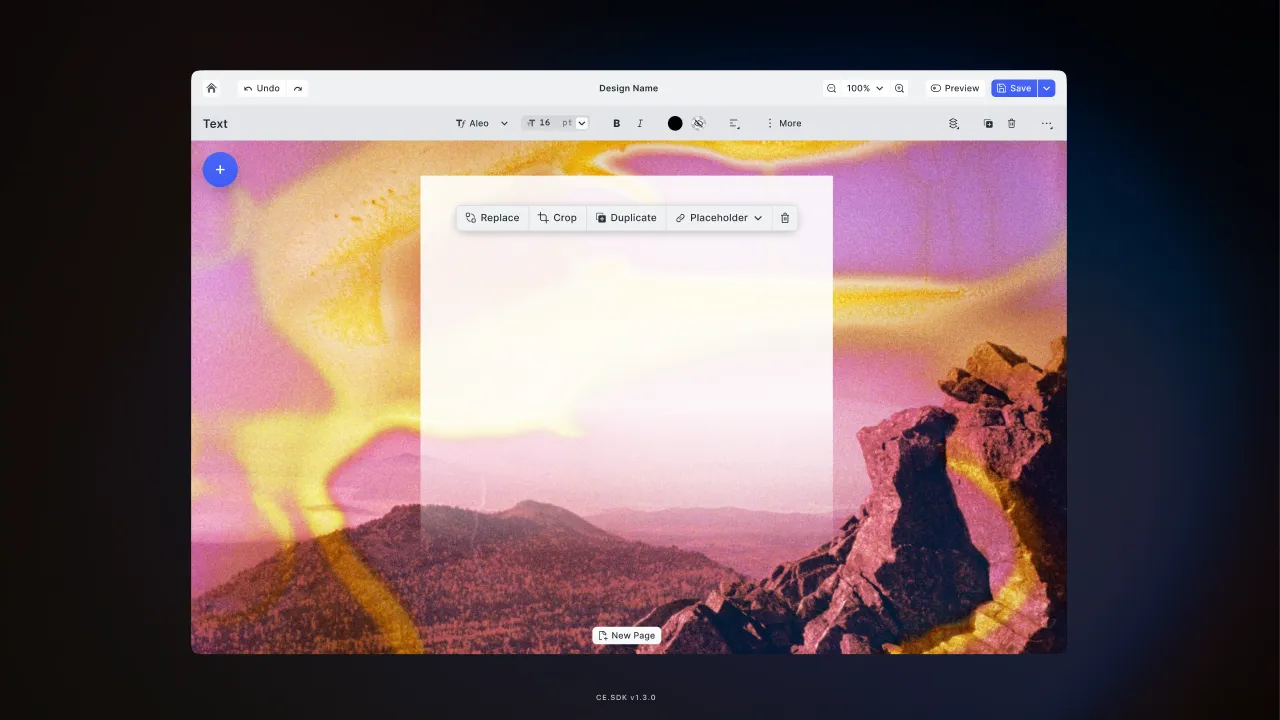Click the Preview button
Image resolution: width=1280 pixels, height=720 pixels.
point(955,88)
